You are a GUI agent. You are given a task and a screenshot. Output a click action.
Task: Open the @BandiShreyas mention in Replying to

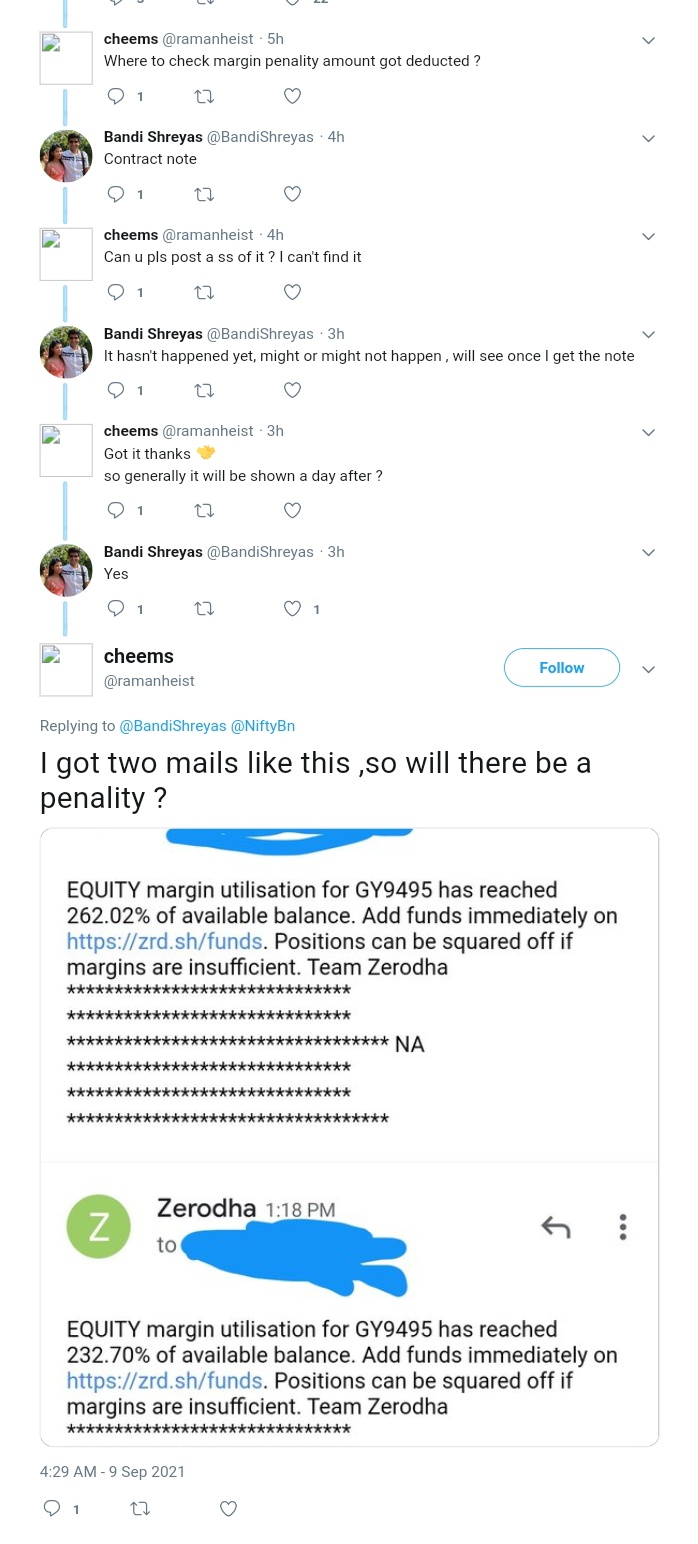173,726
